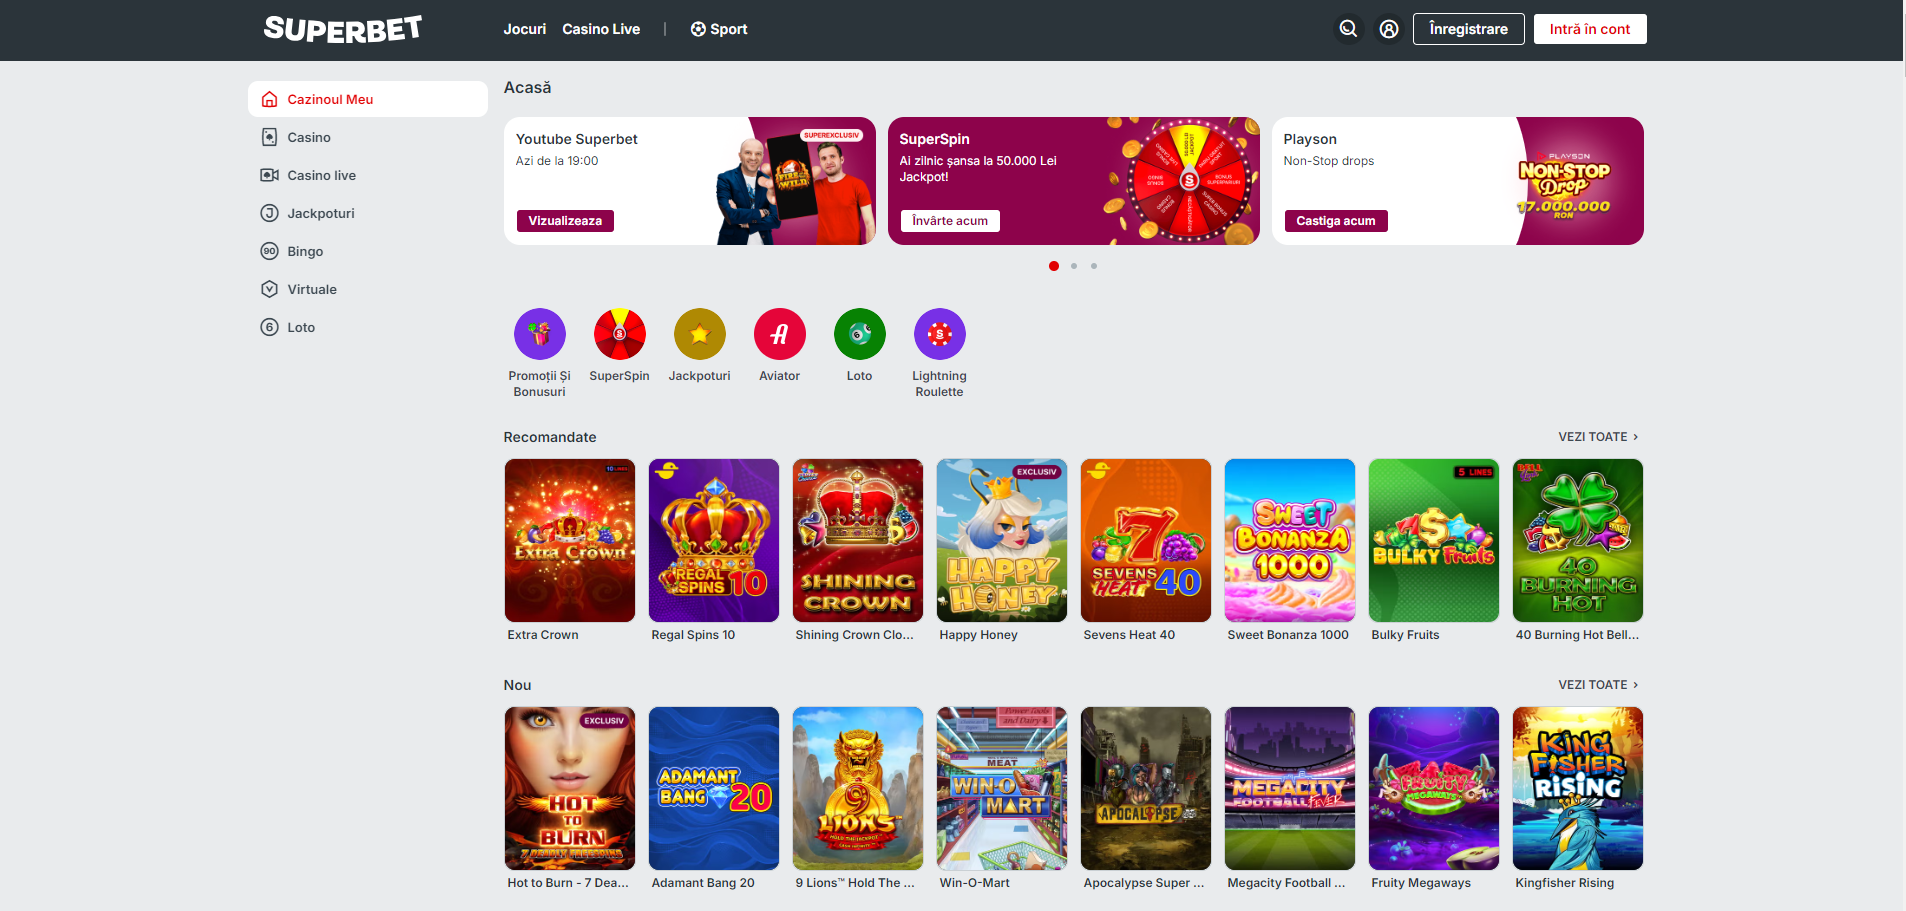Open the user account profile icon
This screenshot has width=1906, height=911.
(x=1389, y=29)
